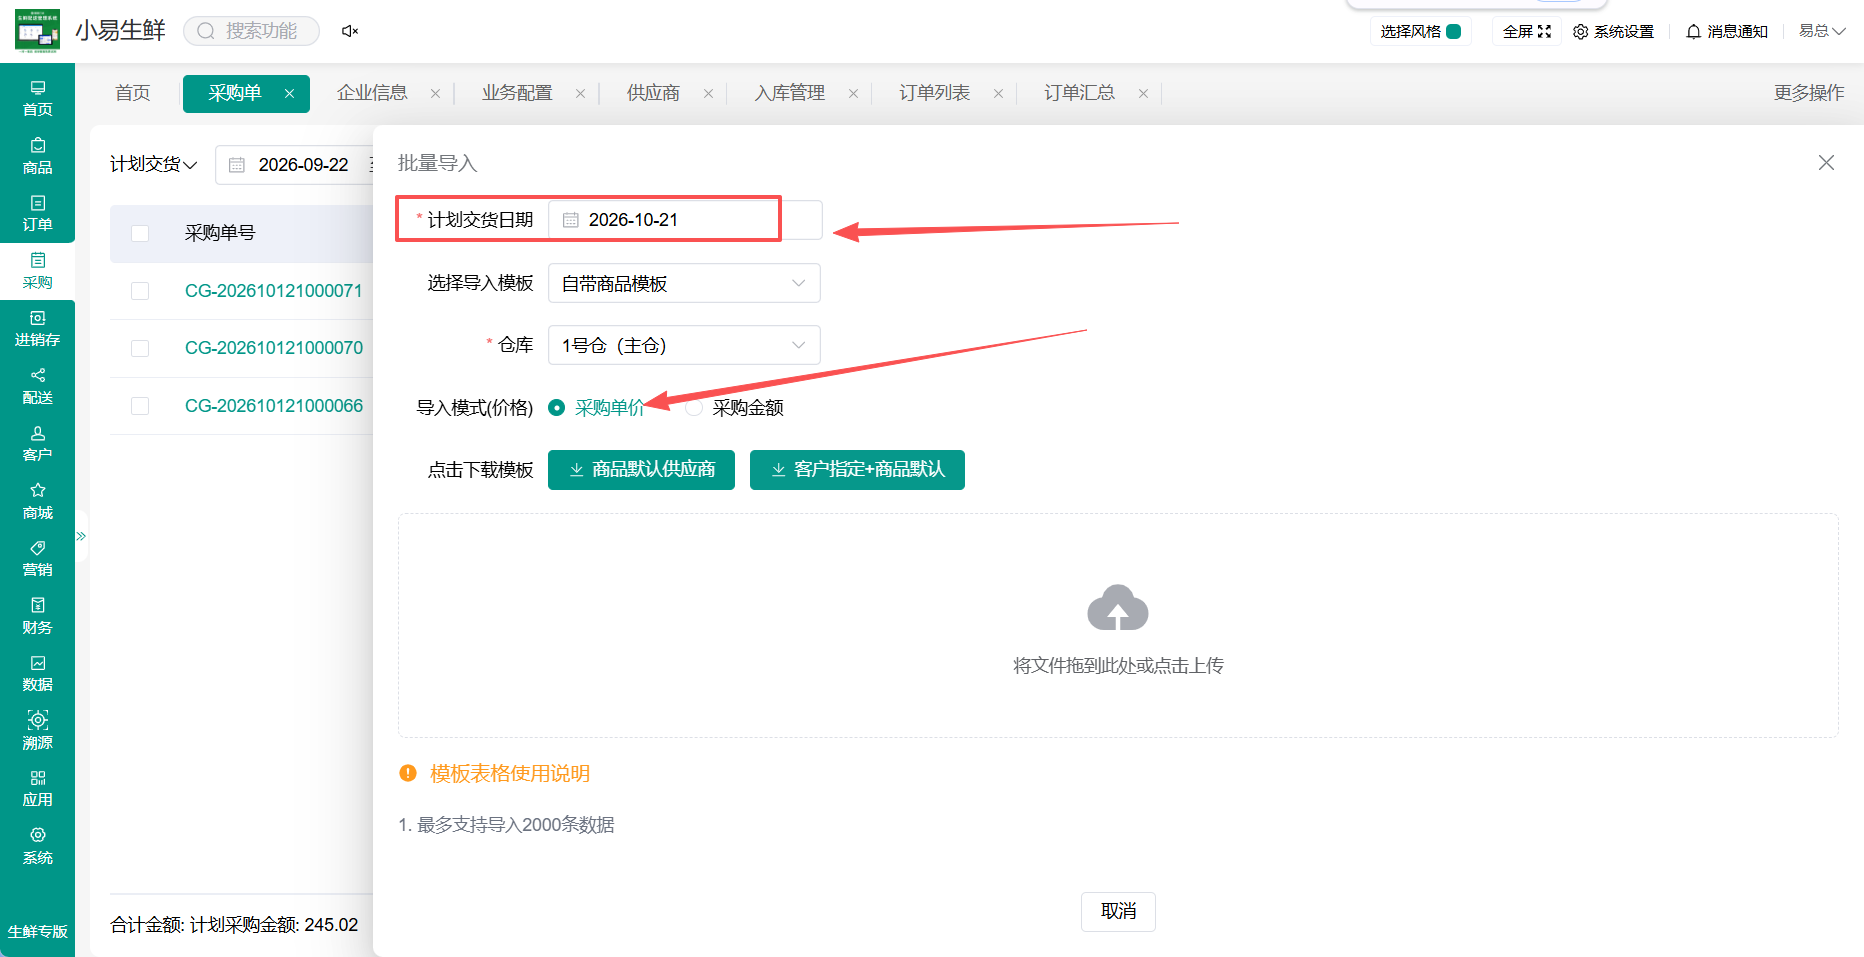The image size is (1864, 957).
Task: Select 采购 module in sidebar
Action: coord(37,271)
